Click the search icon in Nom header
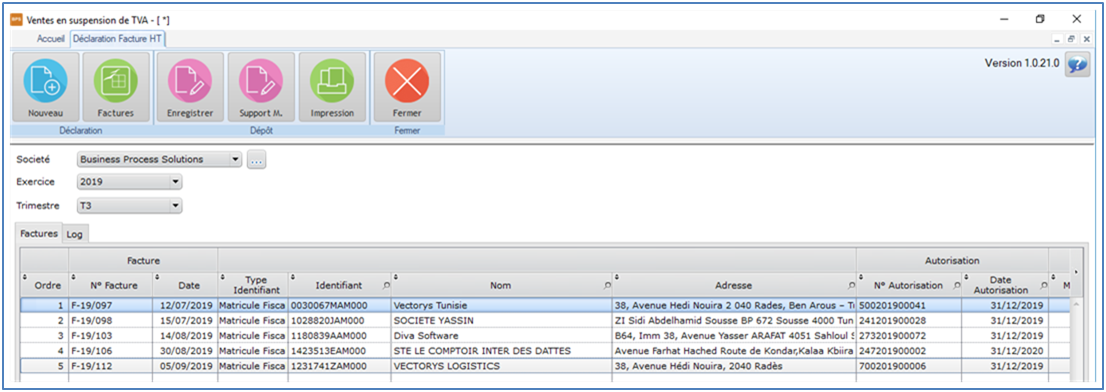Image resolution: width=1106 pixels, height=392 pixels. pyautogui.click(x=607, y=286)
